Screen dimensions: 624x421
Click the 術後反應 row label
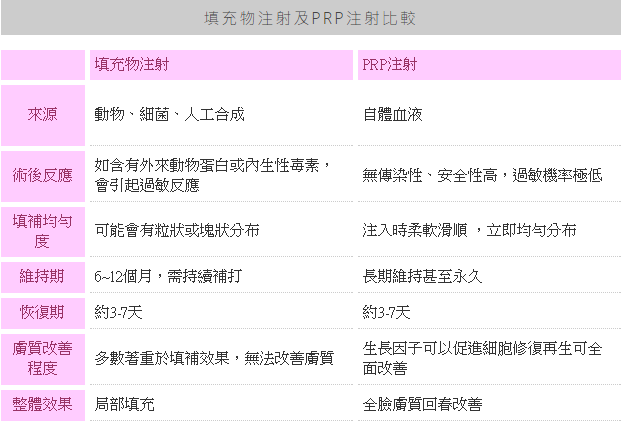pos(43,175)
